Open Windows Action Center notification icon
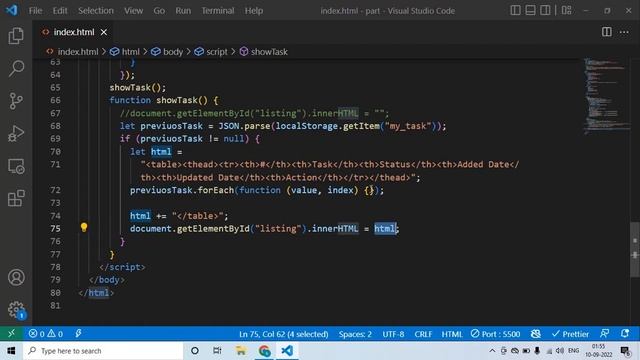Image resolution: width=640 pixels, height=360 pixels. pyautogui.click(x=625, y=351)
